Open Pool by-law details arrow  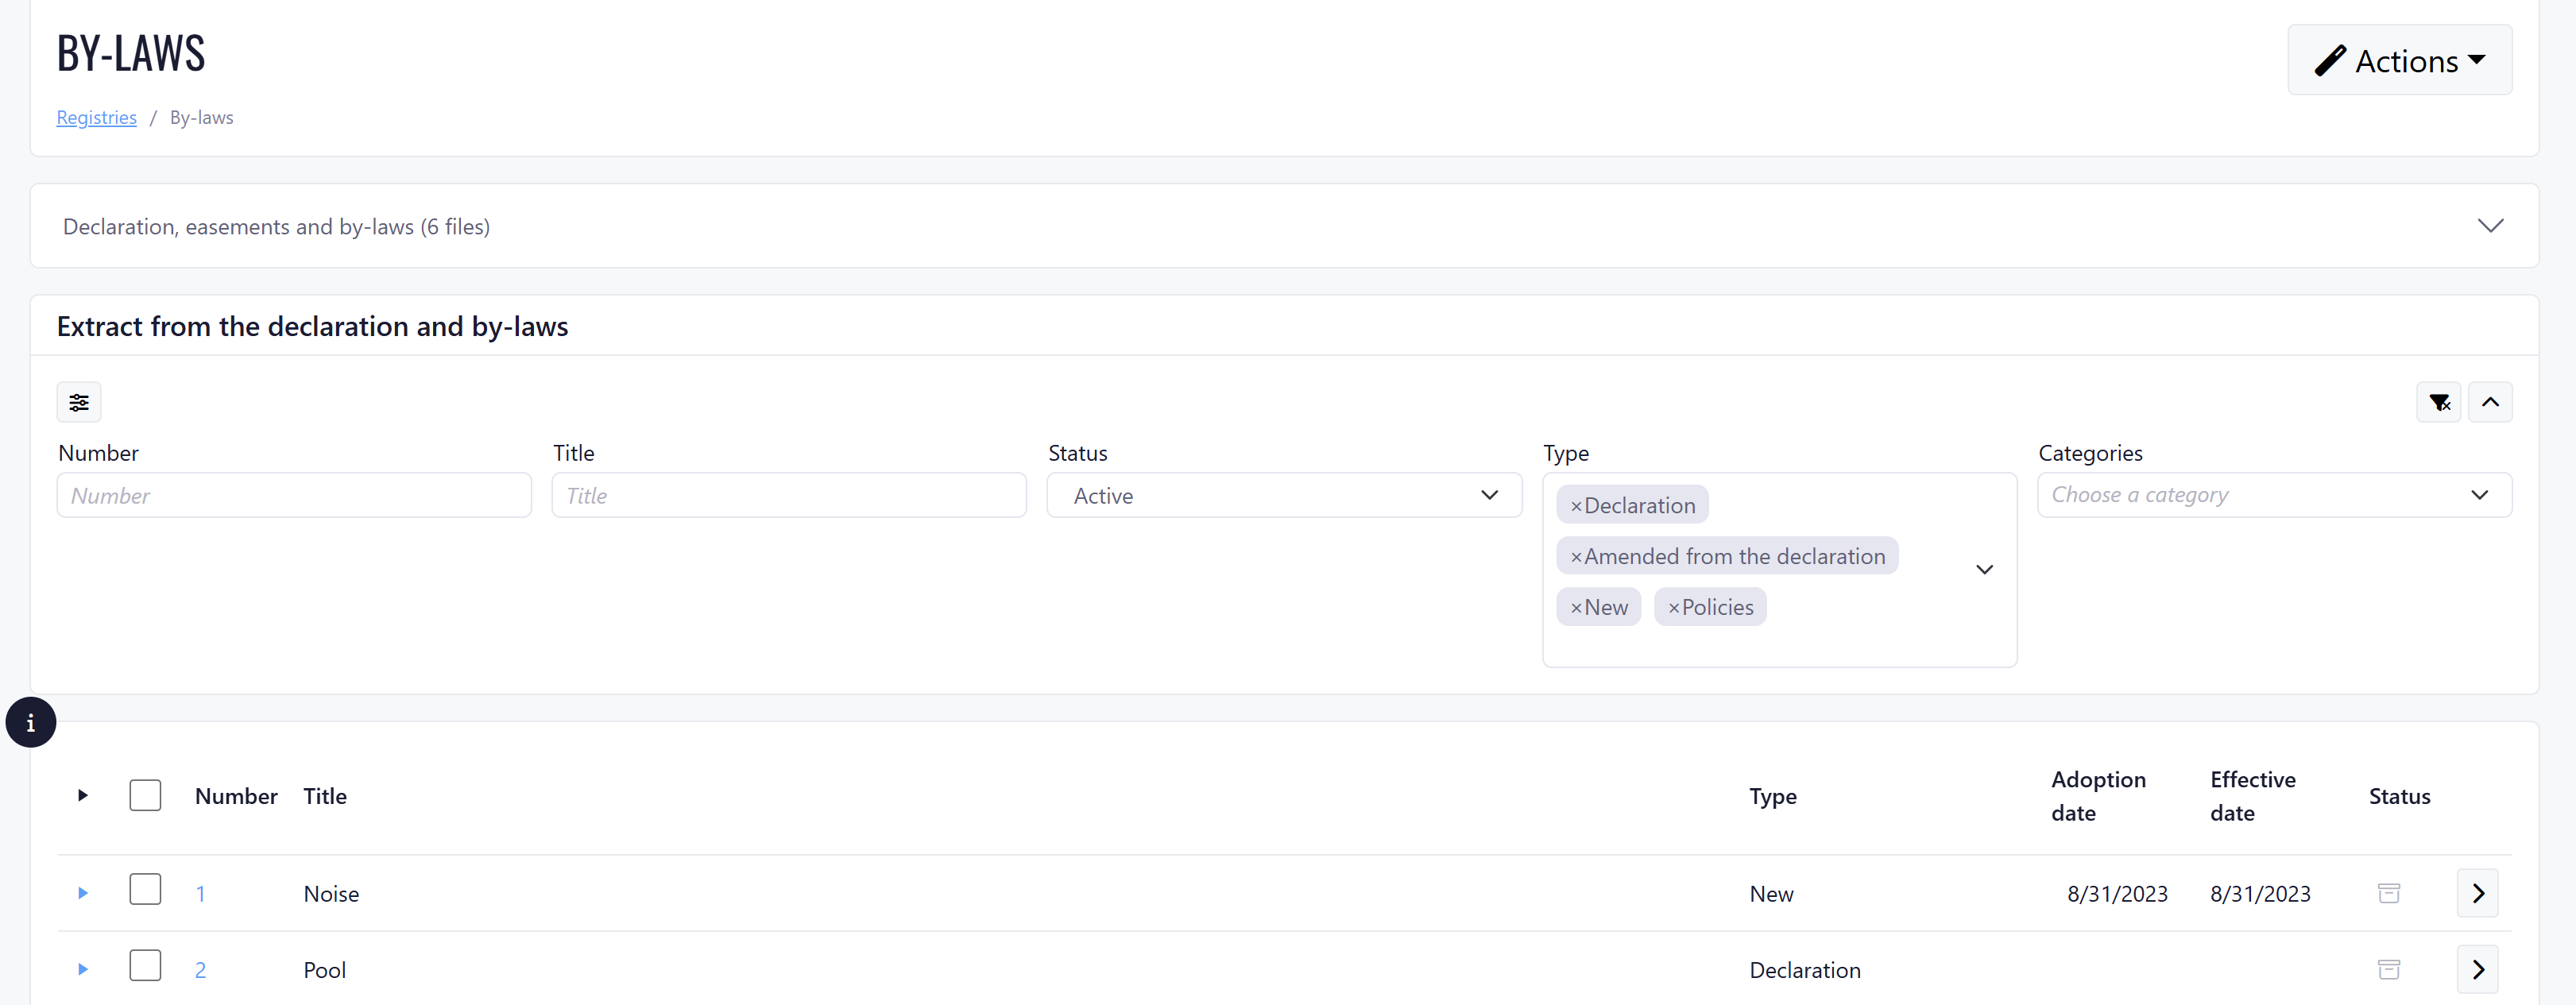click(2477, 969)
